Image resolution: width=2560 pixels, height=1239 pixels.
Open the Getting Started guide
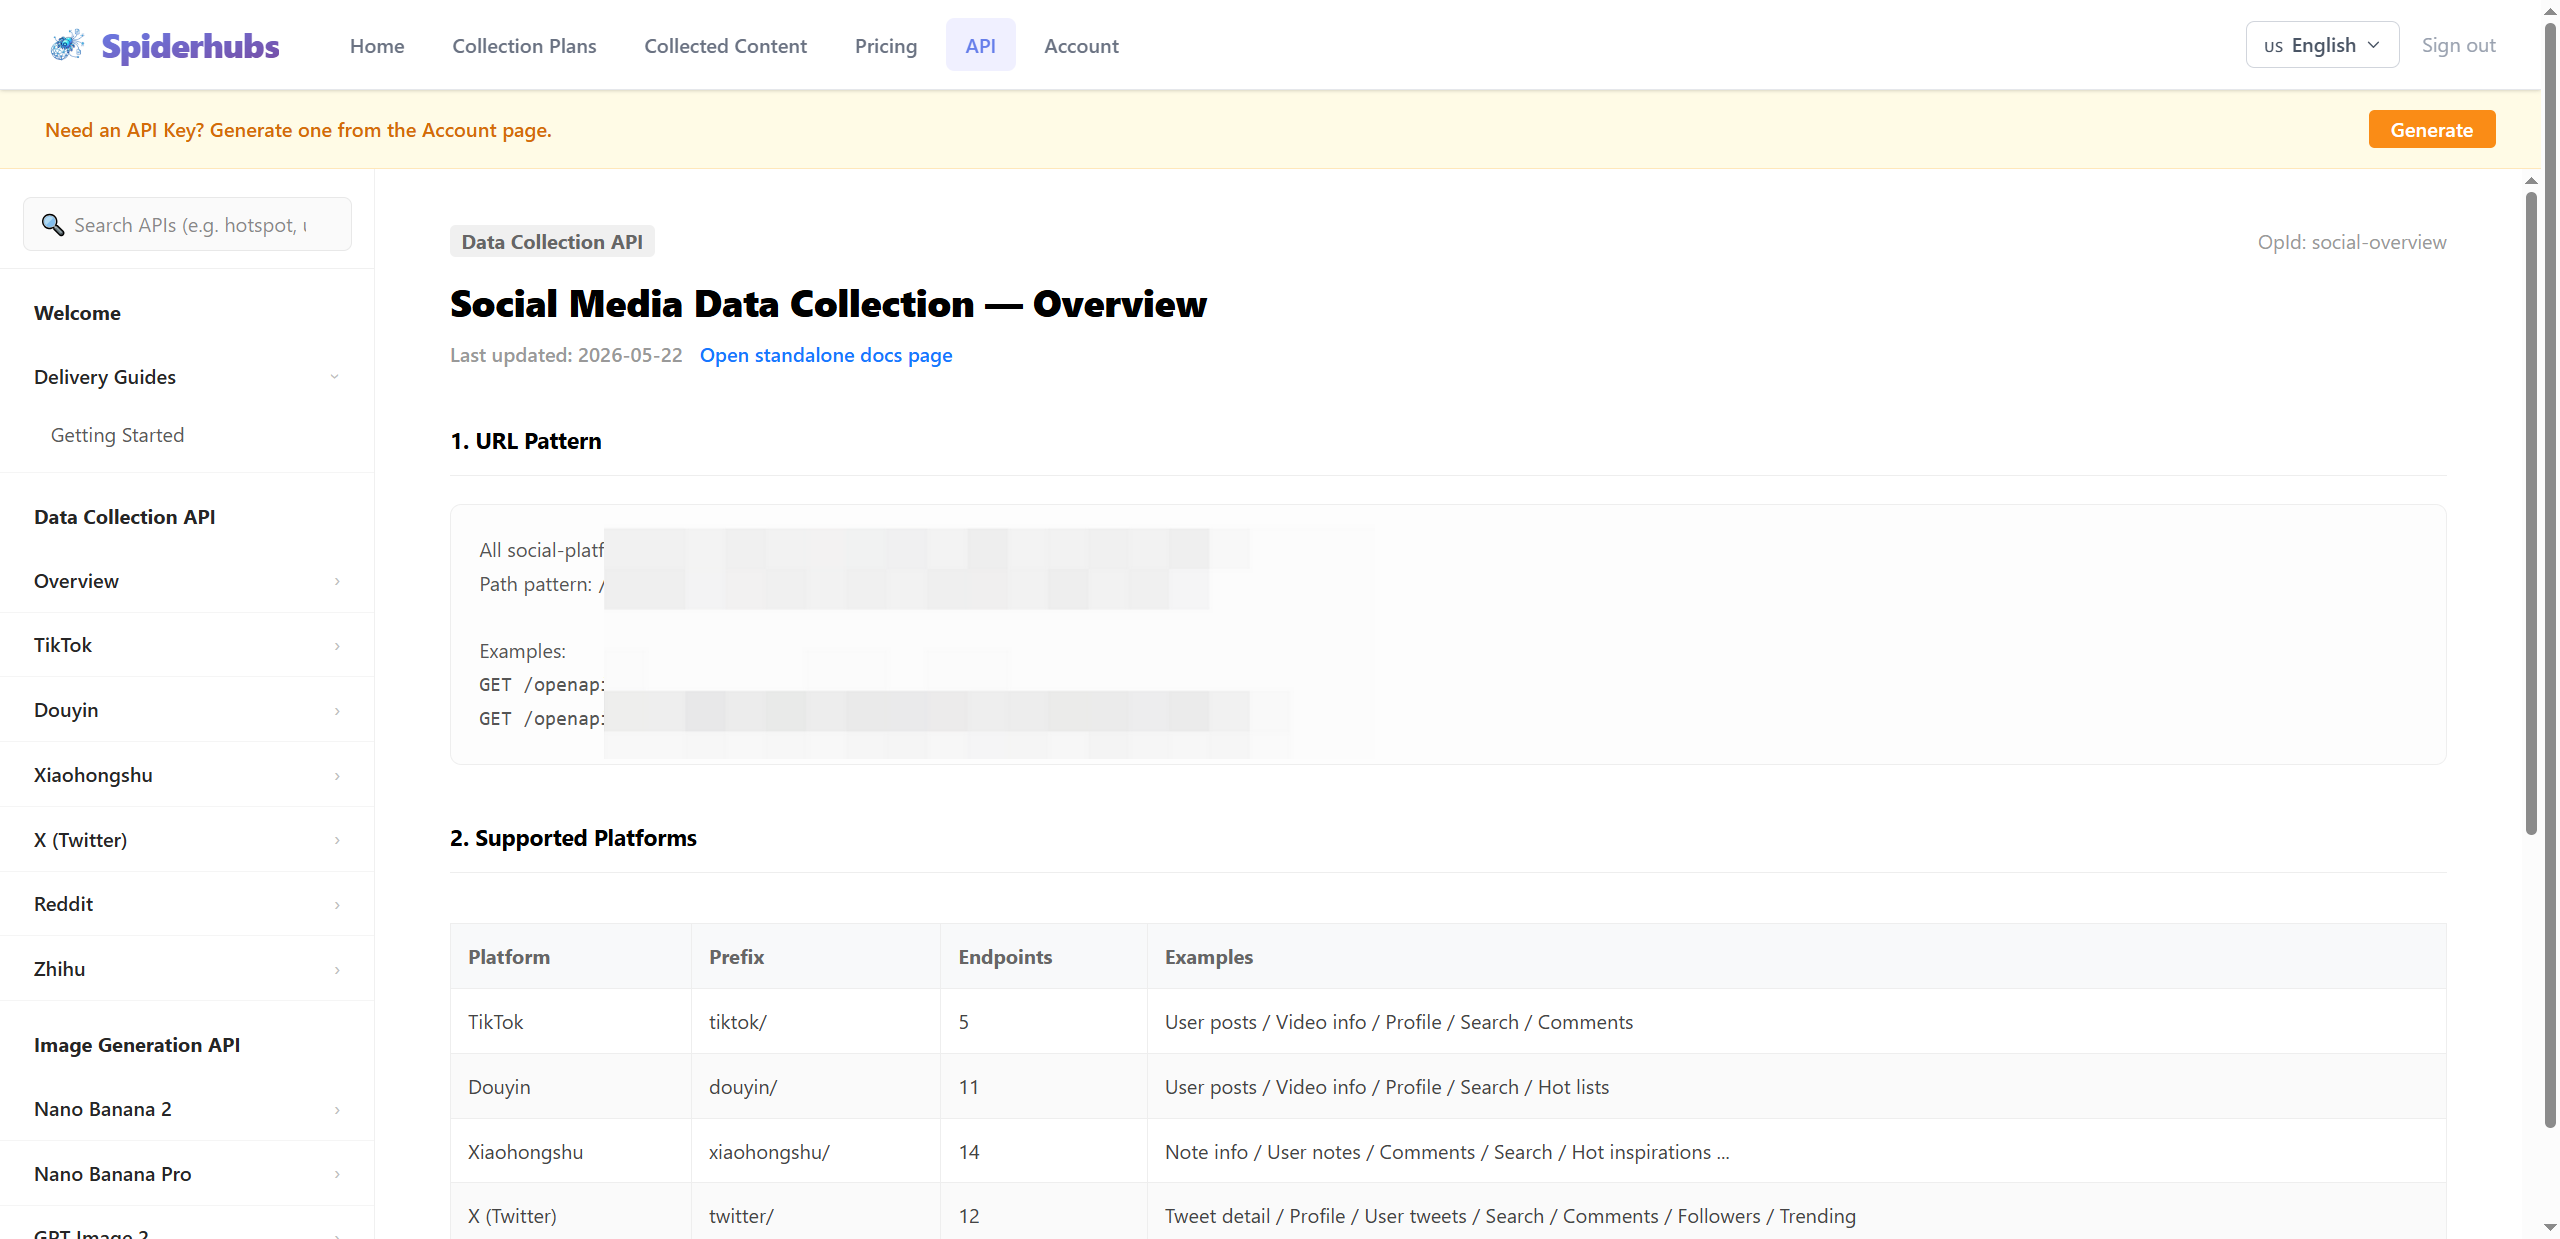point(117,435)
